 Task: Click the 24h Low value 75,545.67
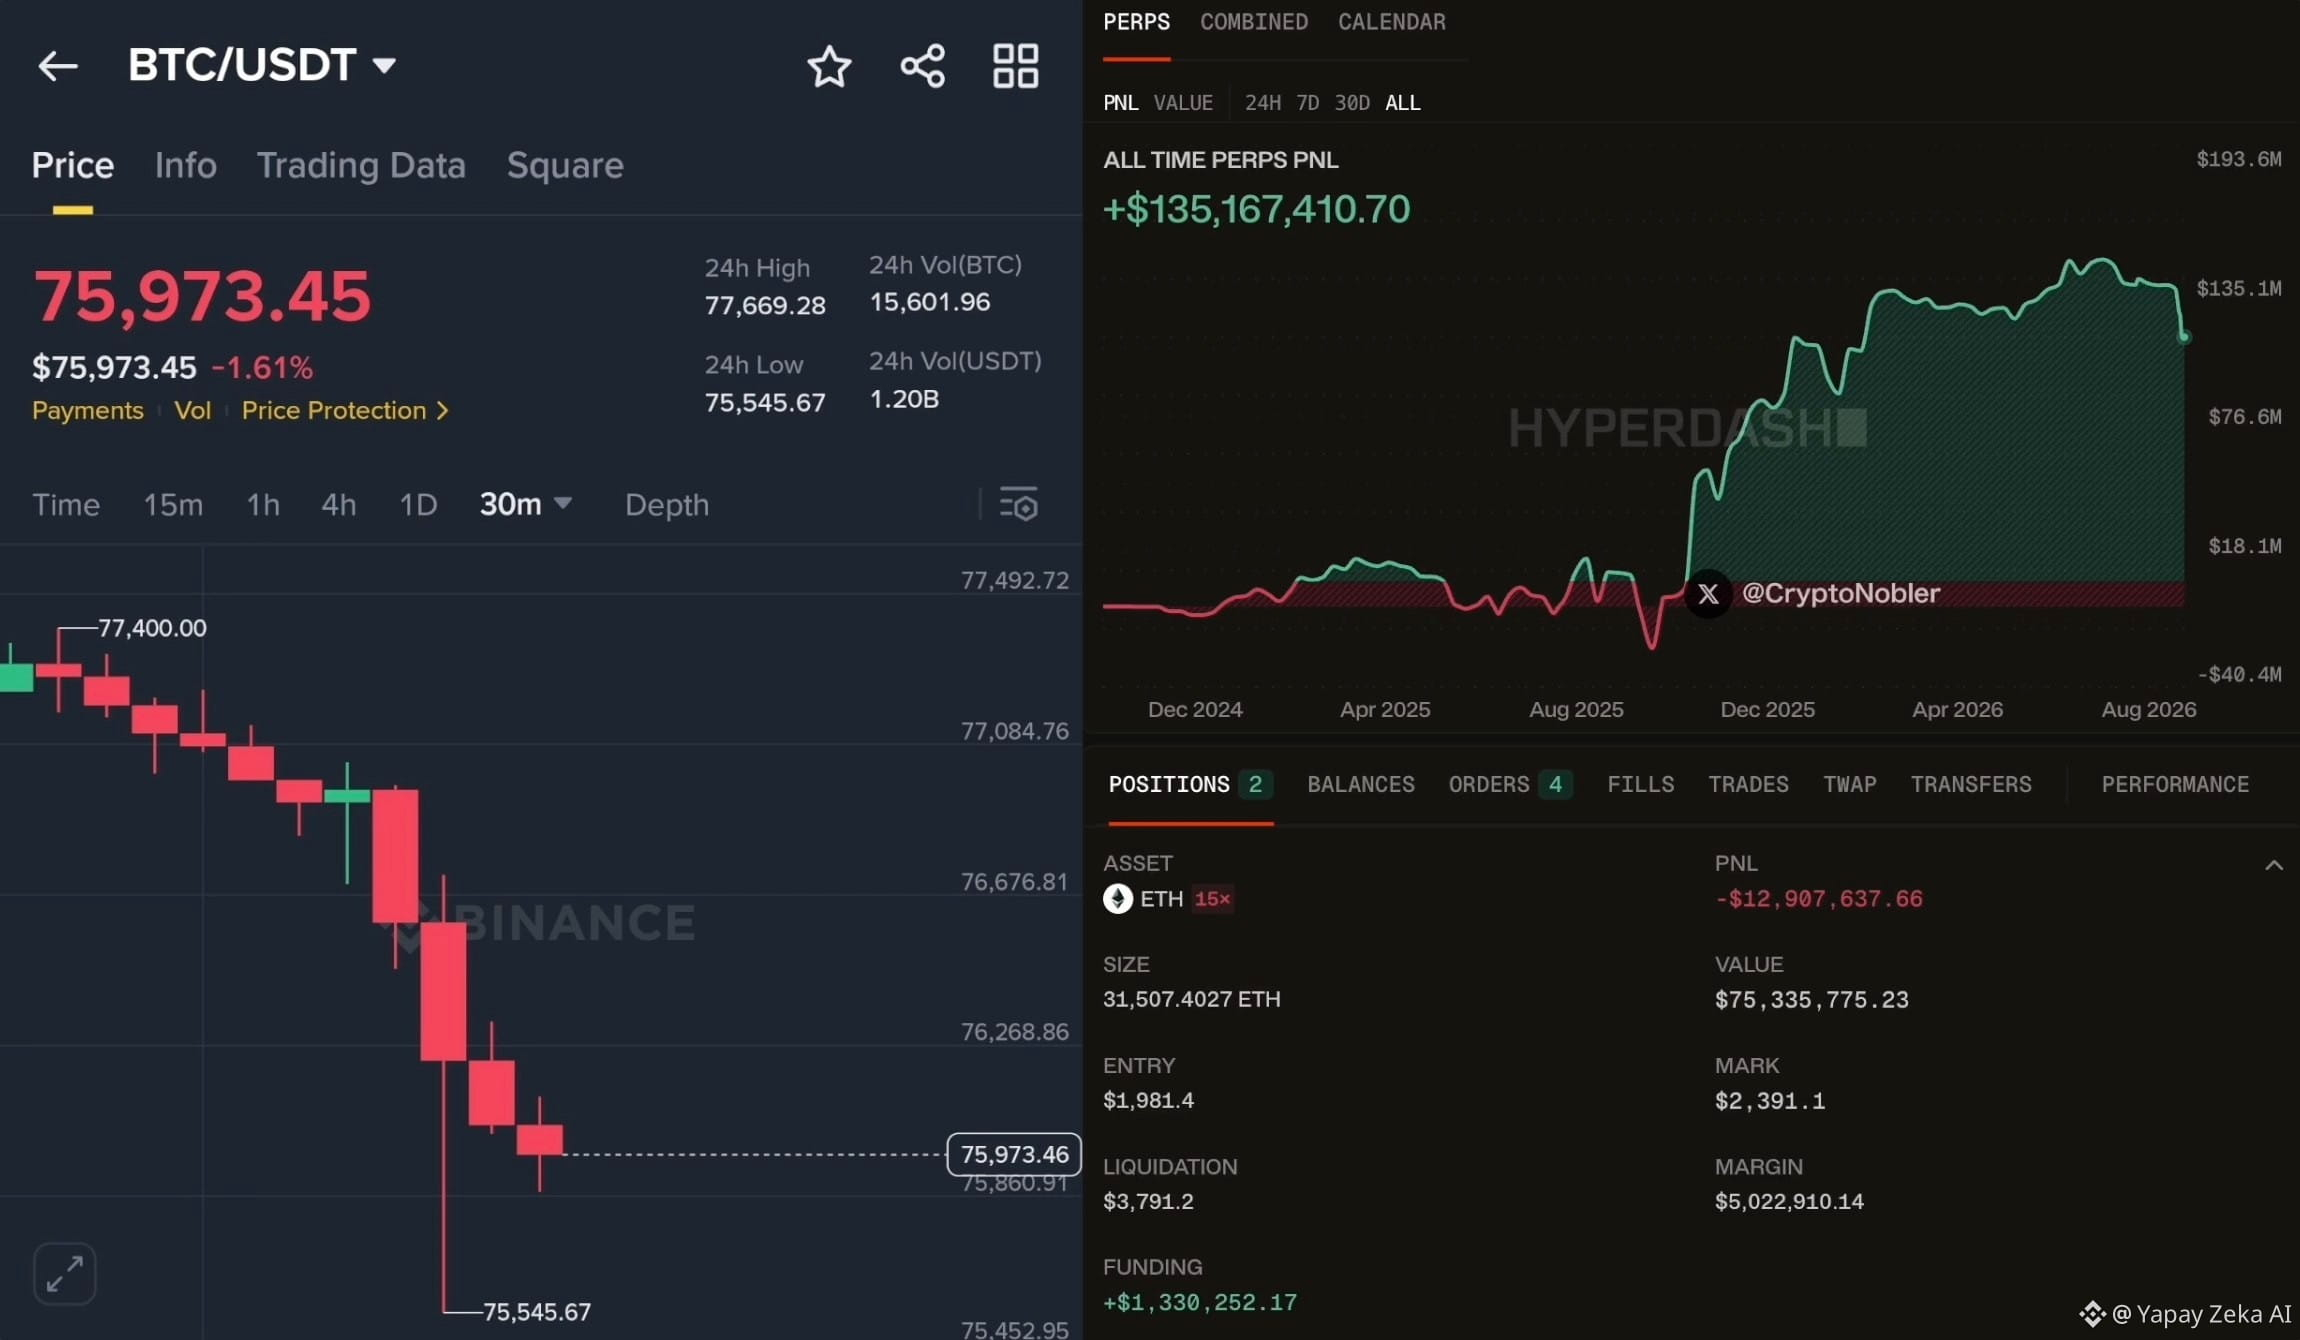[x=765, y=402]
